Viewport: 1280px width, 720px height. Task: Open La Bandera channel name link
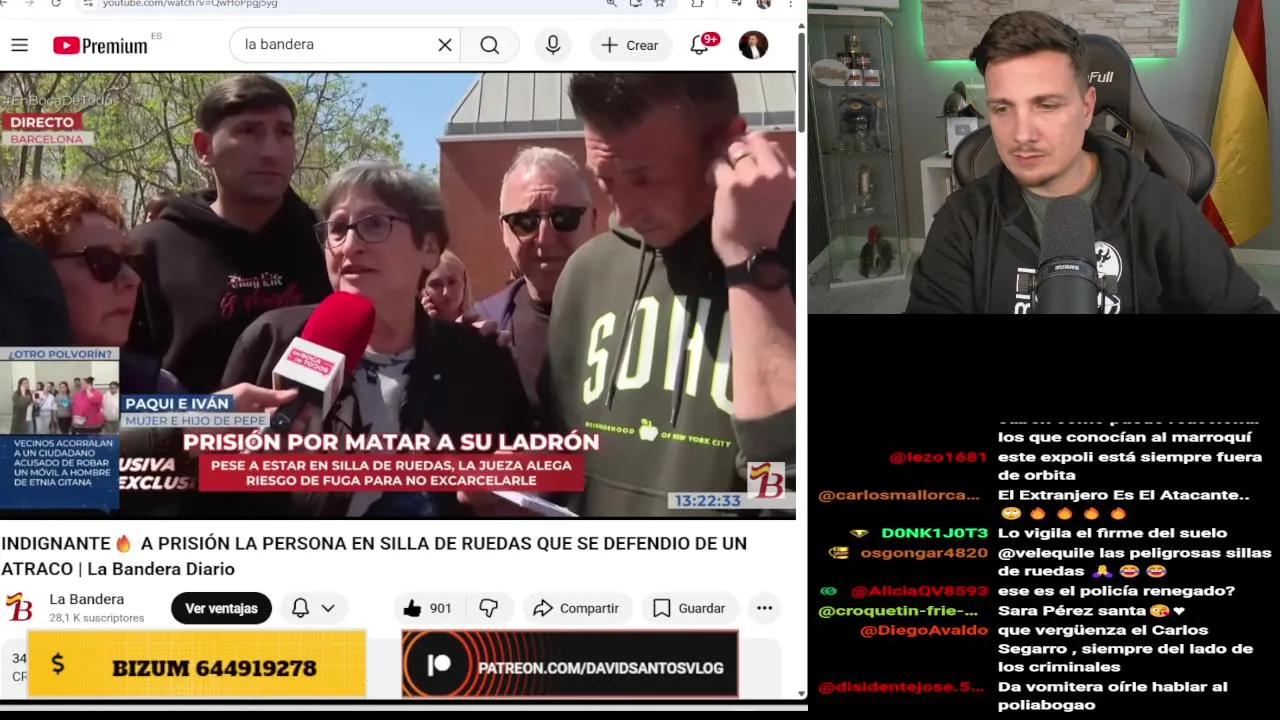click(87, 599)
